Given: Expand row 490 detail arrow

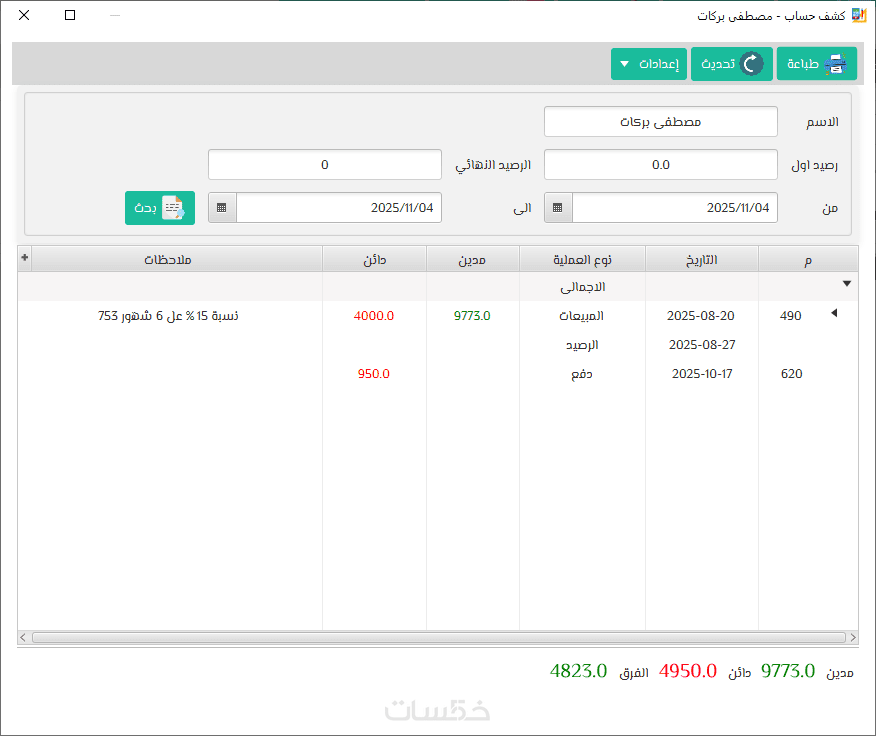Looking at the screenshot, I should (834, 313).
